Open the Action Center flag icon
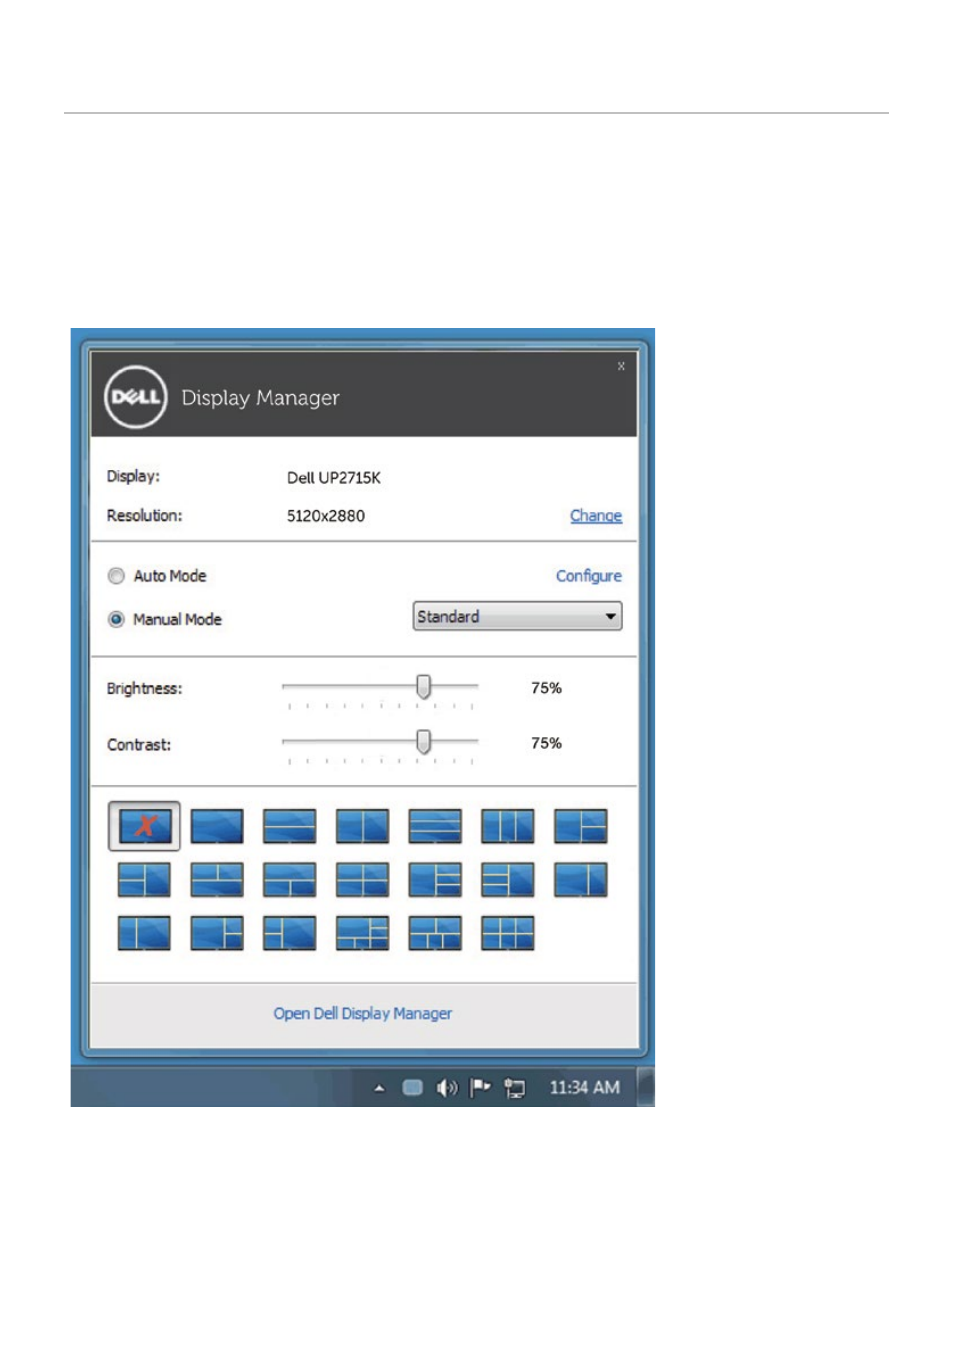 (x=480, y=1087)
